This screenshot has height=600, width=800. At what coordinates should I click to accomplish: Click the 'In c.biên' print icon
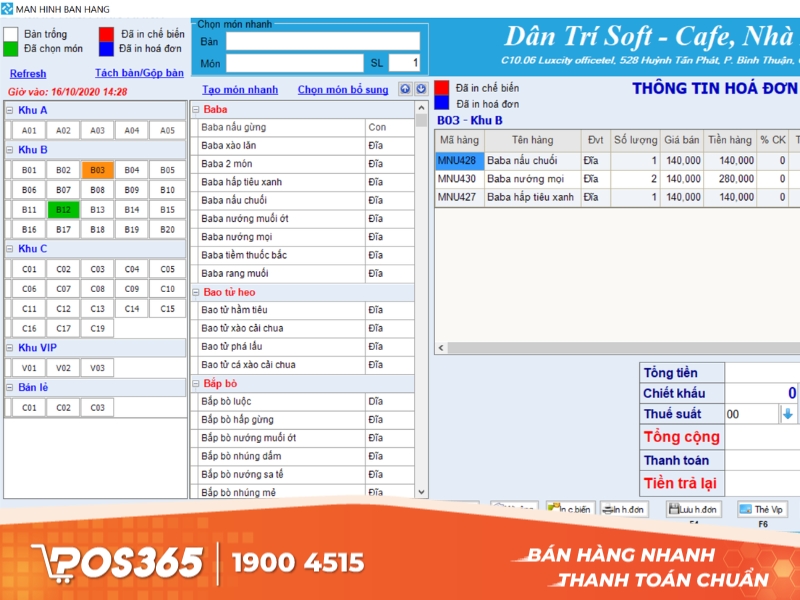pyautogui.click(x=570, y=508)
